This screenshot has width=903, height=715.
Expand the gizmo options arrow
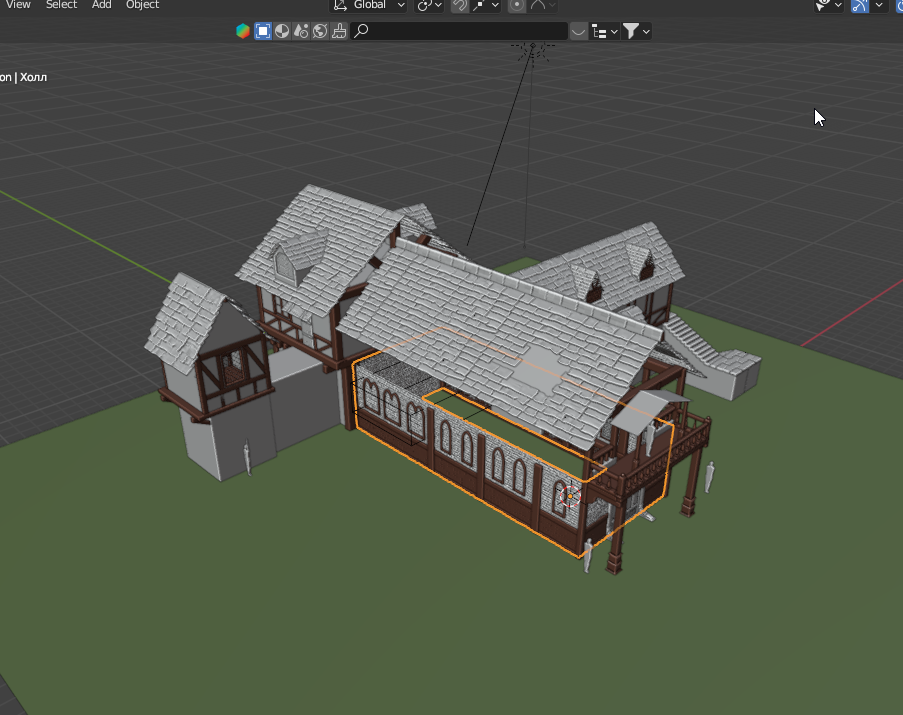(x=879, y=5)
